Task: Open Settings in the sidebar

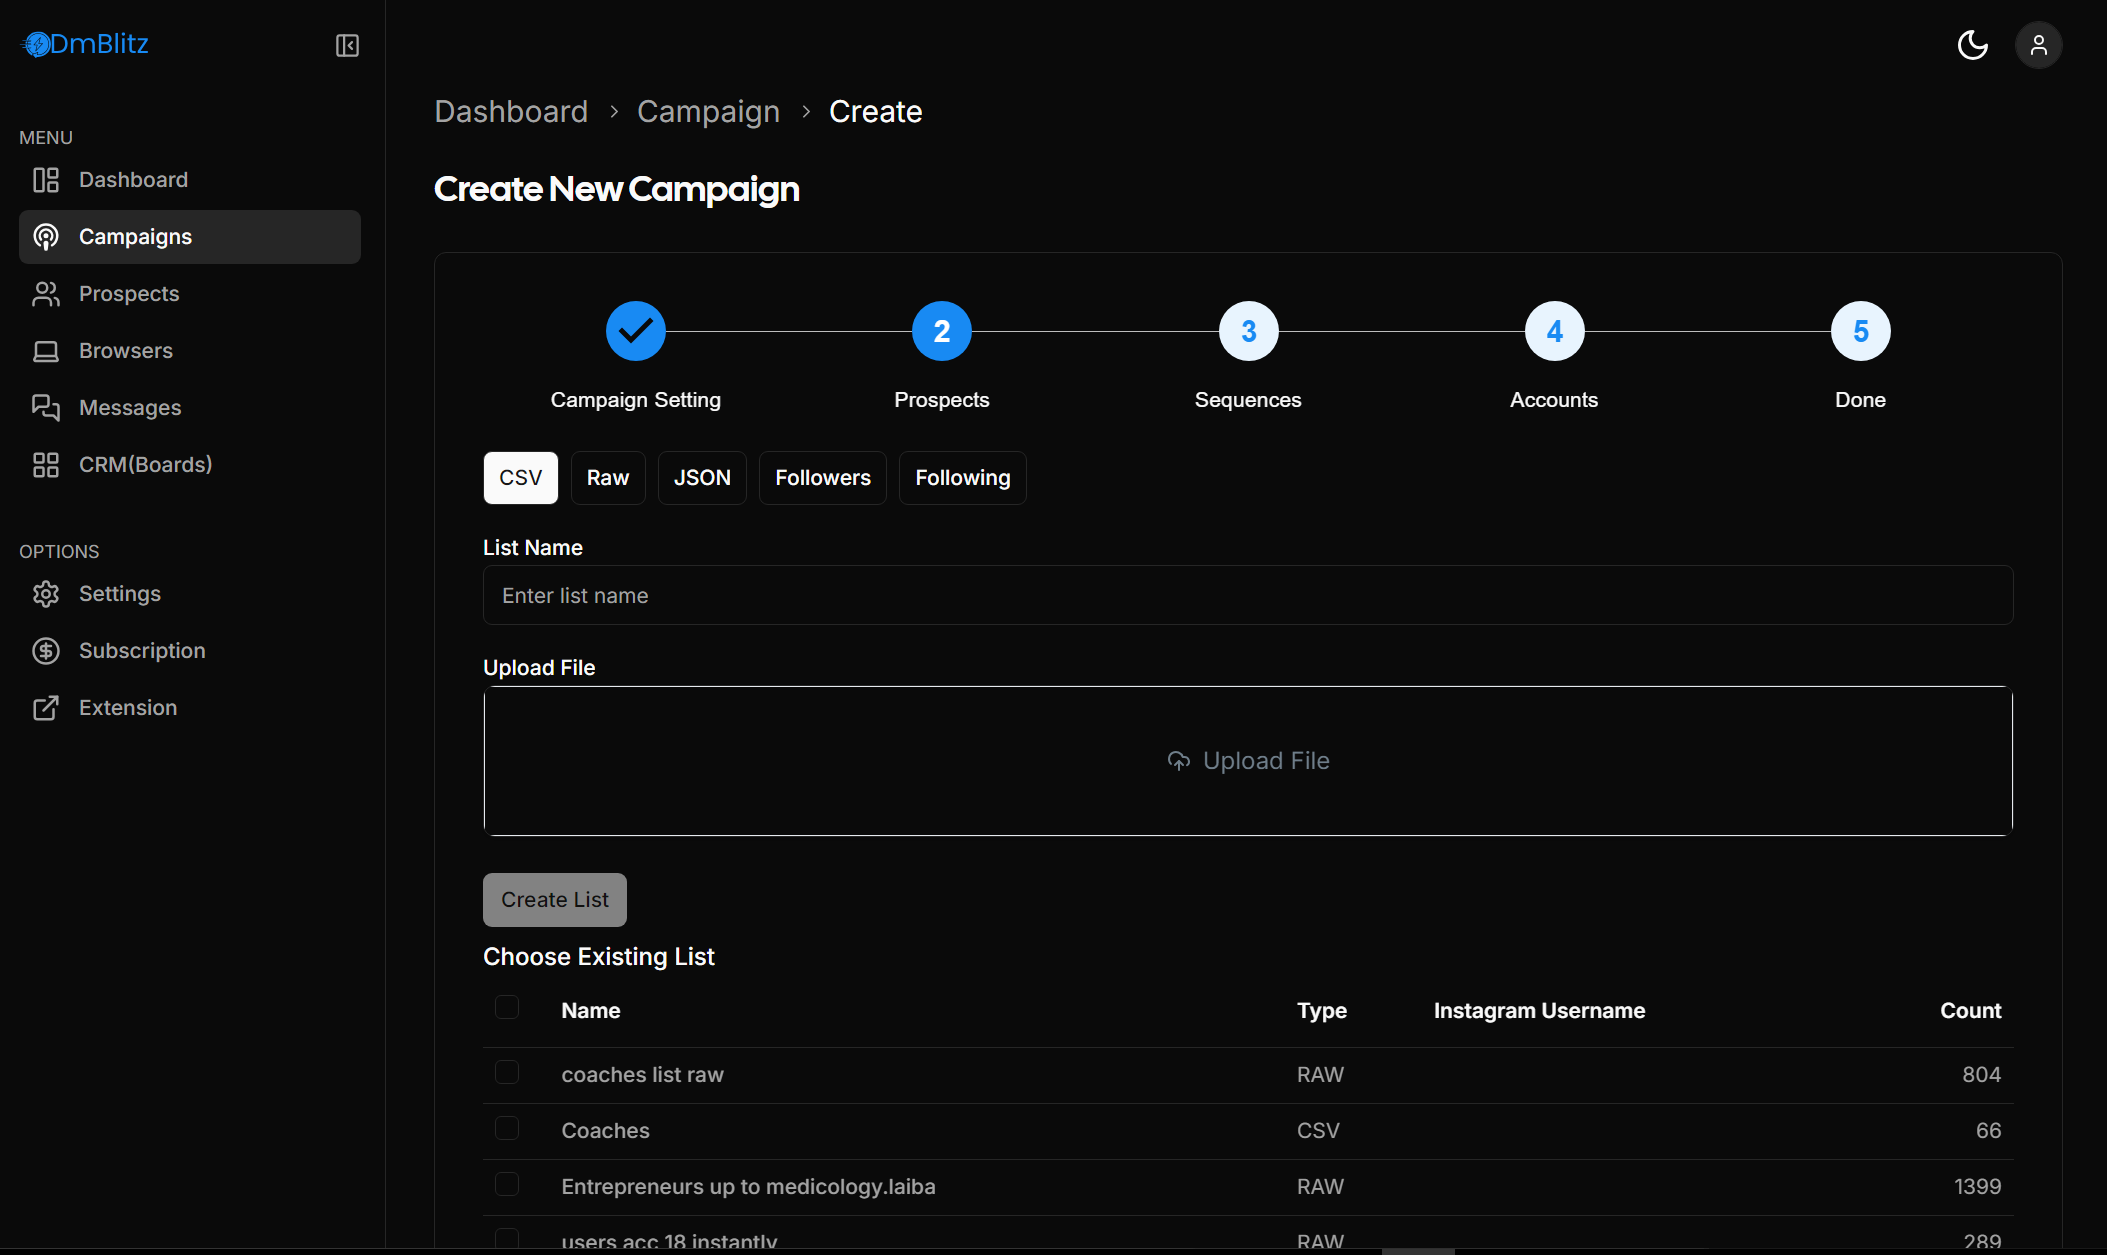Action: click(190, 594)
